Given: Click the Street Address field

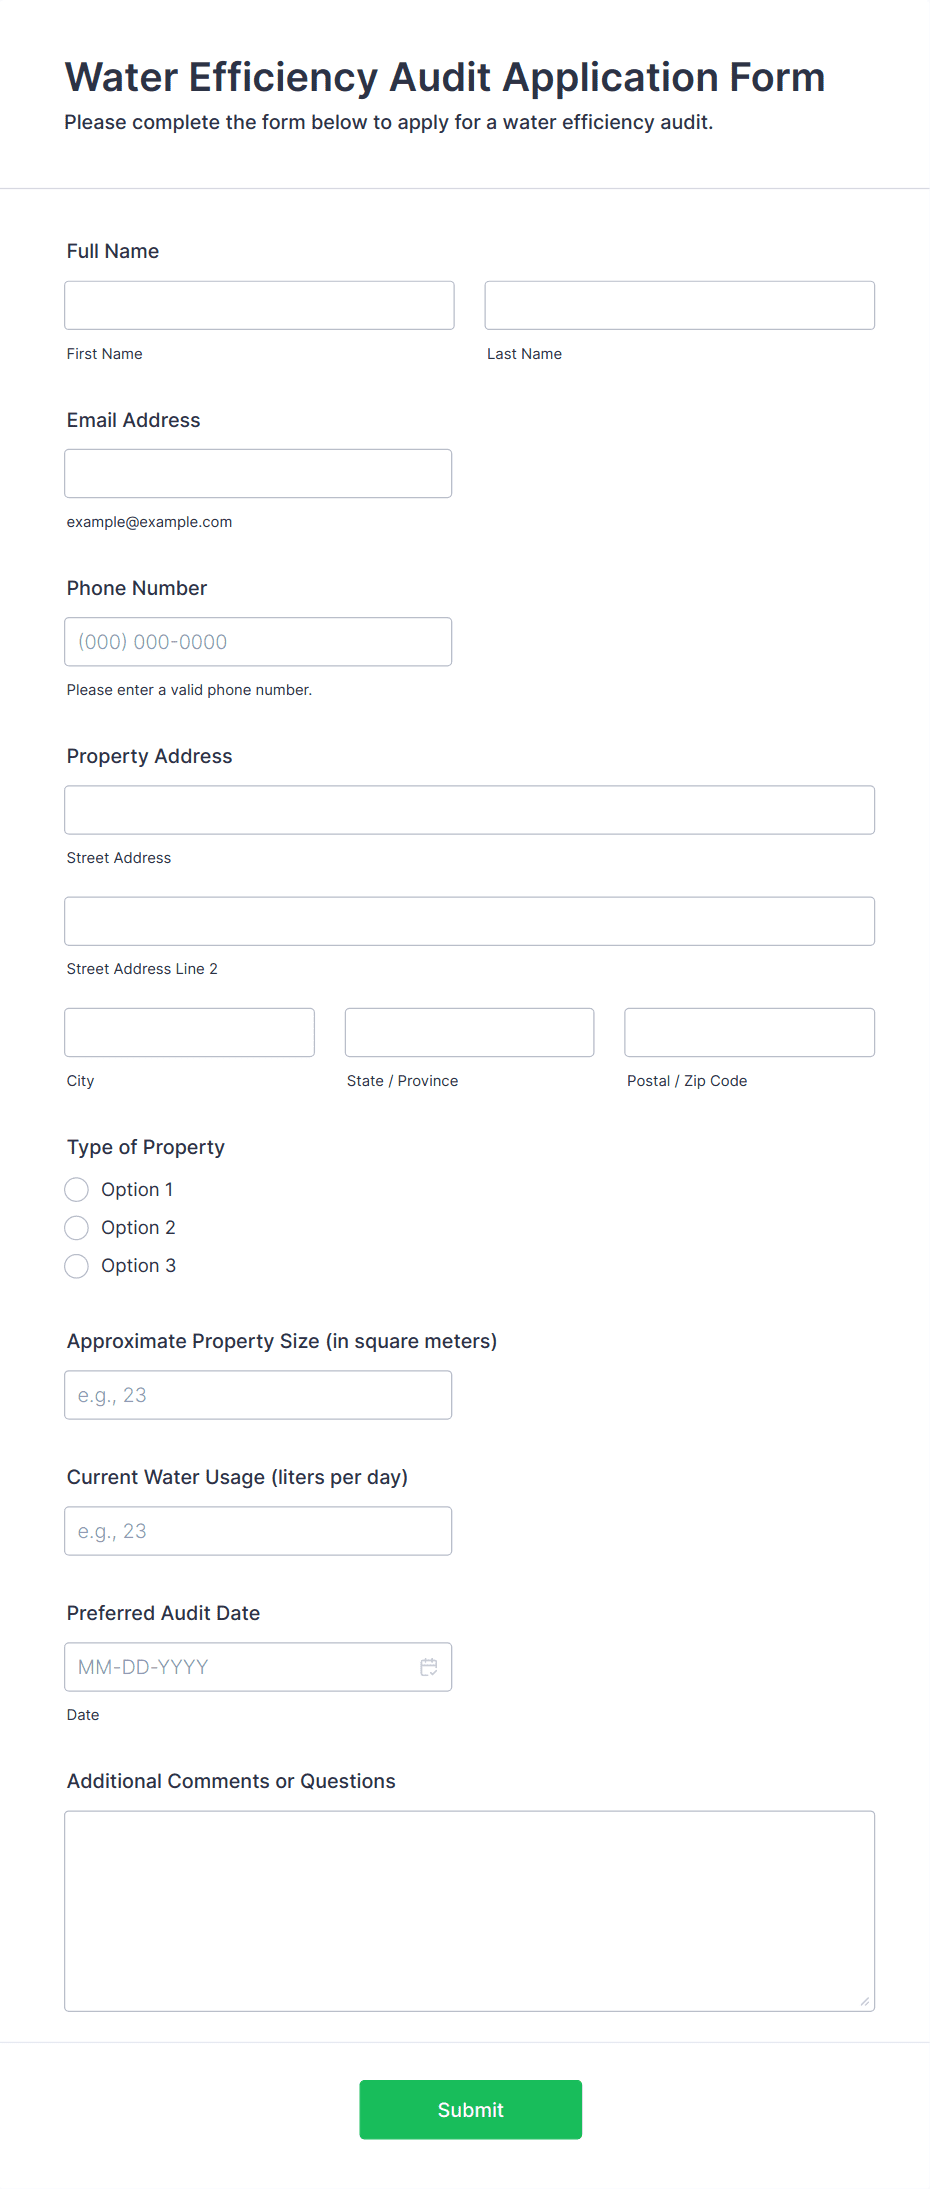Looking at the screenshot, I should 469,810.
